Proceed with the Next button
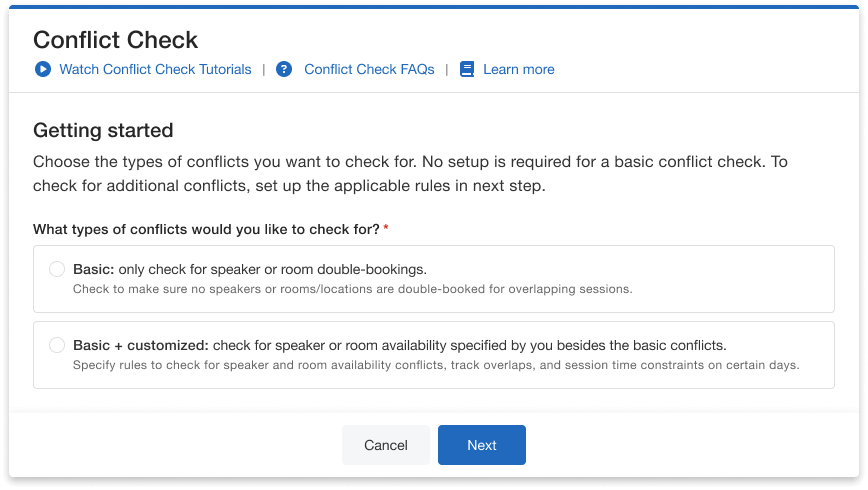 [x=481, y=445]
